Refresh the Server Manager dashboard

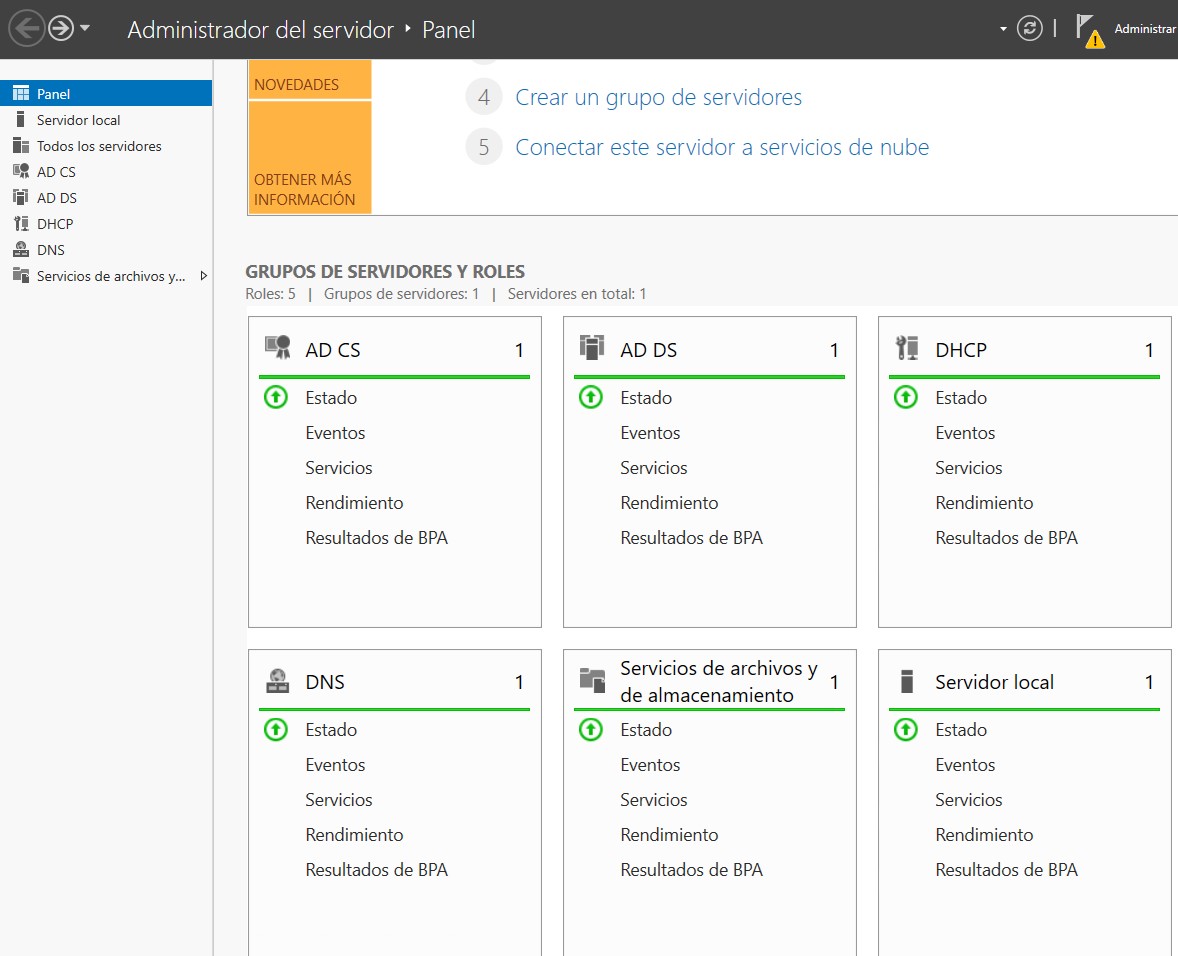point(1029,29)
